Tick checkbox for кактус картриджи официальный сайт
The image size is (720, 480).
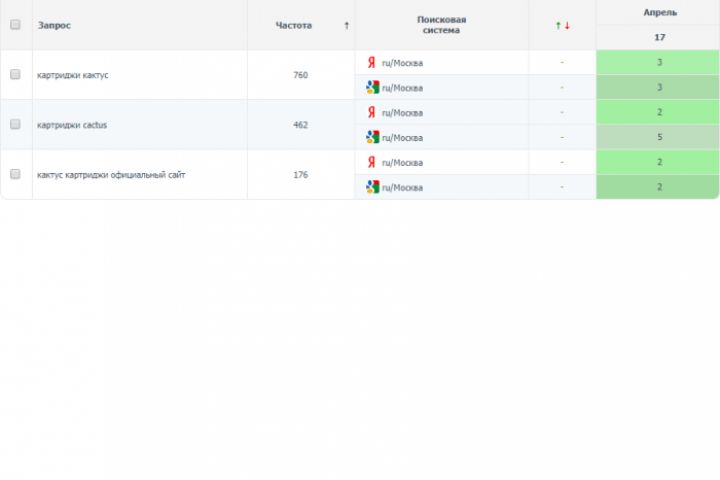[15, 174]
